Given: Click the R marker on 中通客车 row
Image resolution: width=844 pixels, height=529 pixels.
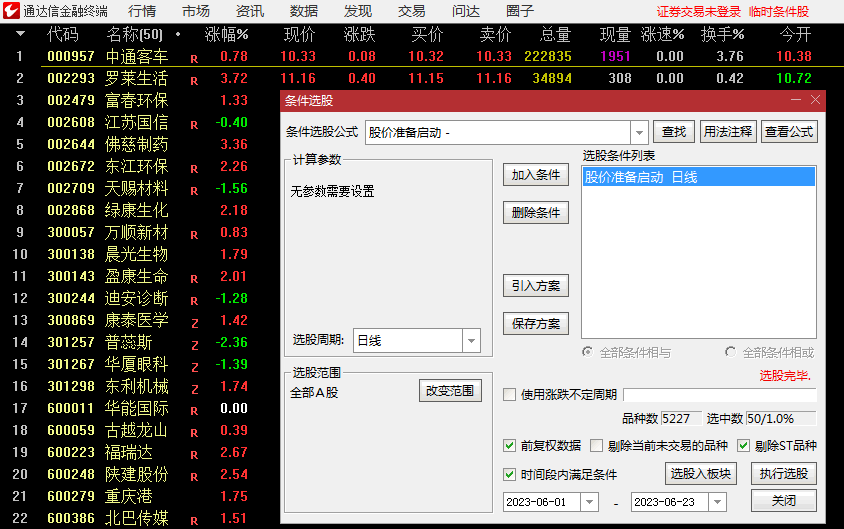Looking at the screenshot, I should [x=194, y=59].
